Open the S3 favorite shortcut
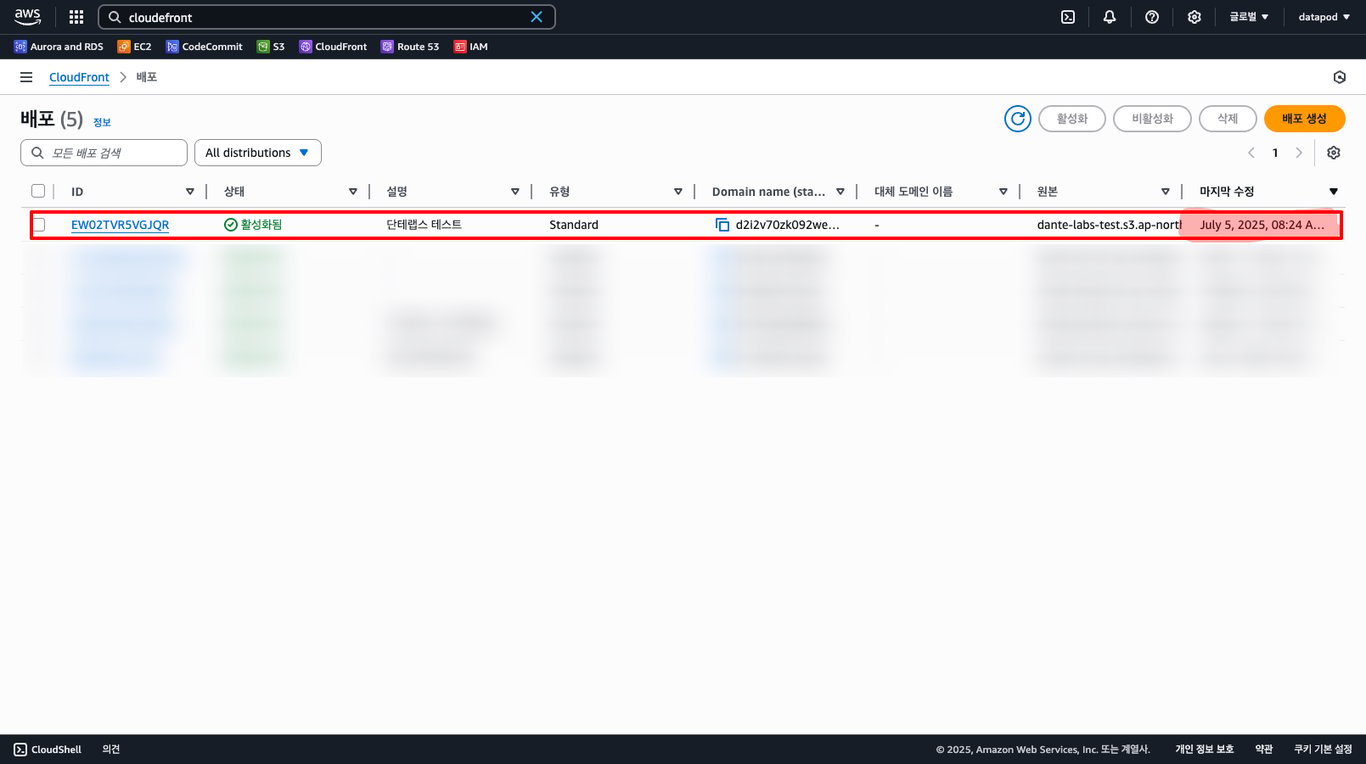The width and height of the screenshot is (1366, 764). coord(271,46)
